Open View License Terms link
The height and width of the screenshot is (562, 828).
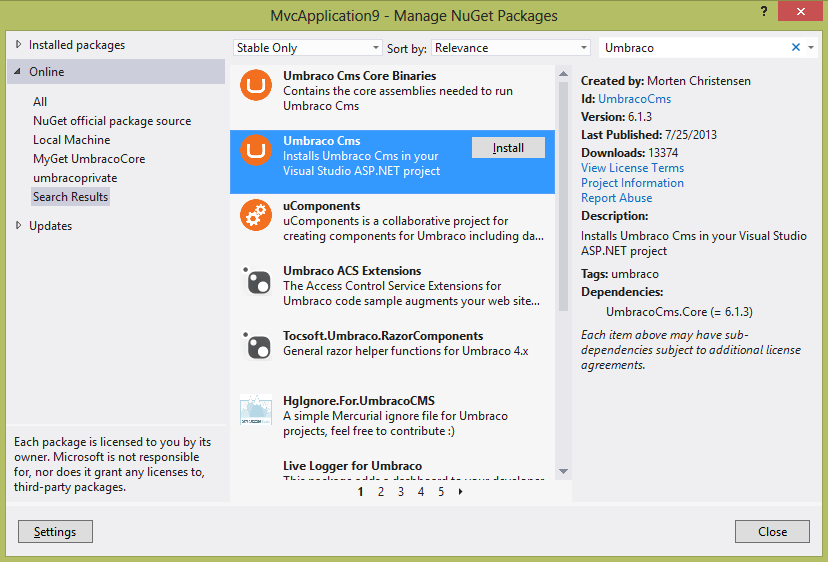click(633, 168)
